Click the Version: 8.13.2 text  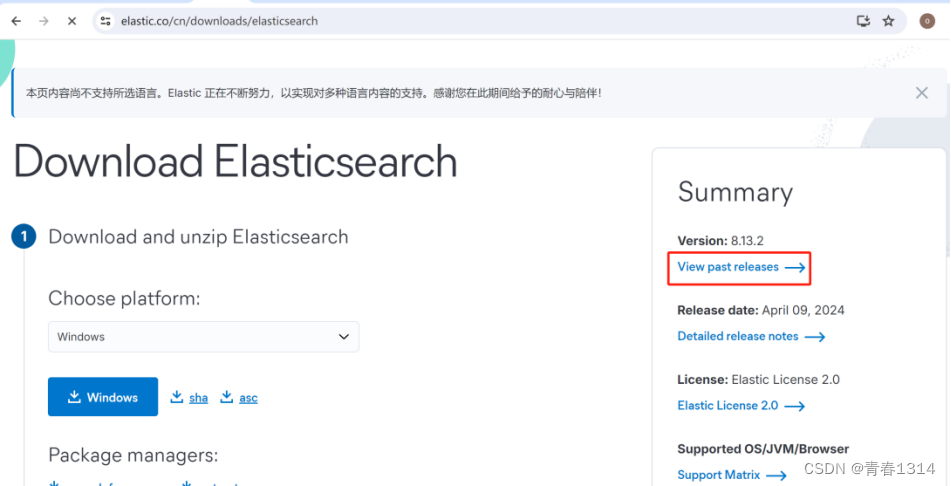[x=721, y=241]
